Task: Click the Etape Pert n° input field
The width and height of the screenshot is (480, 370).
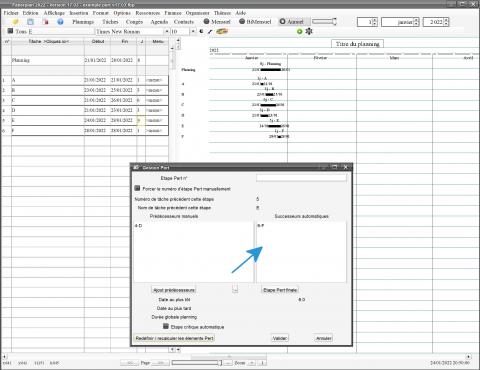Action: [301, 178]
